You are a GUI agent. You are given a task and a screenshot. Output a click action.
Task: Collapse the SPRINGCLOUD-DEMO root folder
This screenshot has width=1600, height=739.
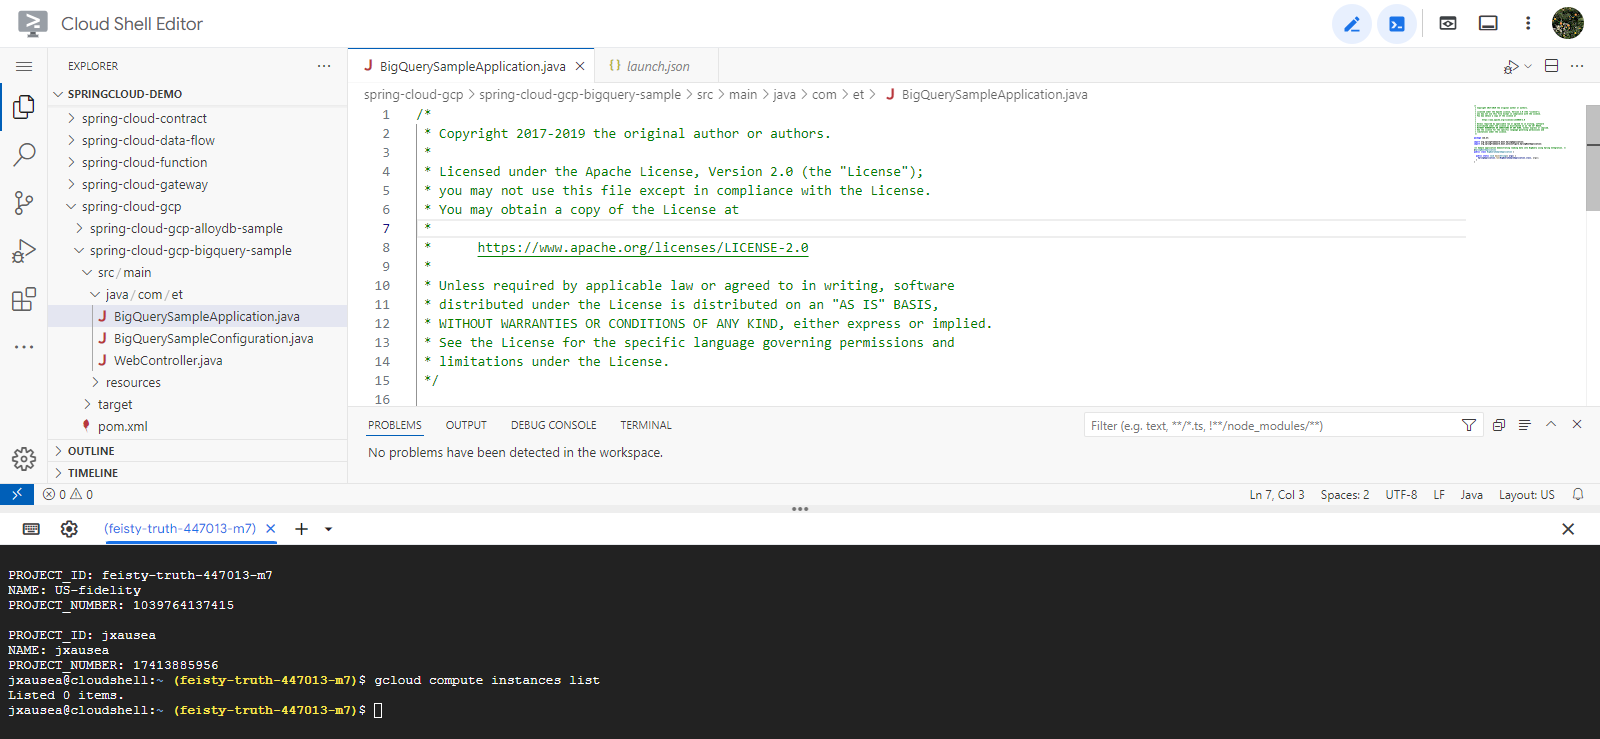197,94
